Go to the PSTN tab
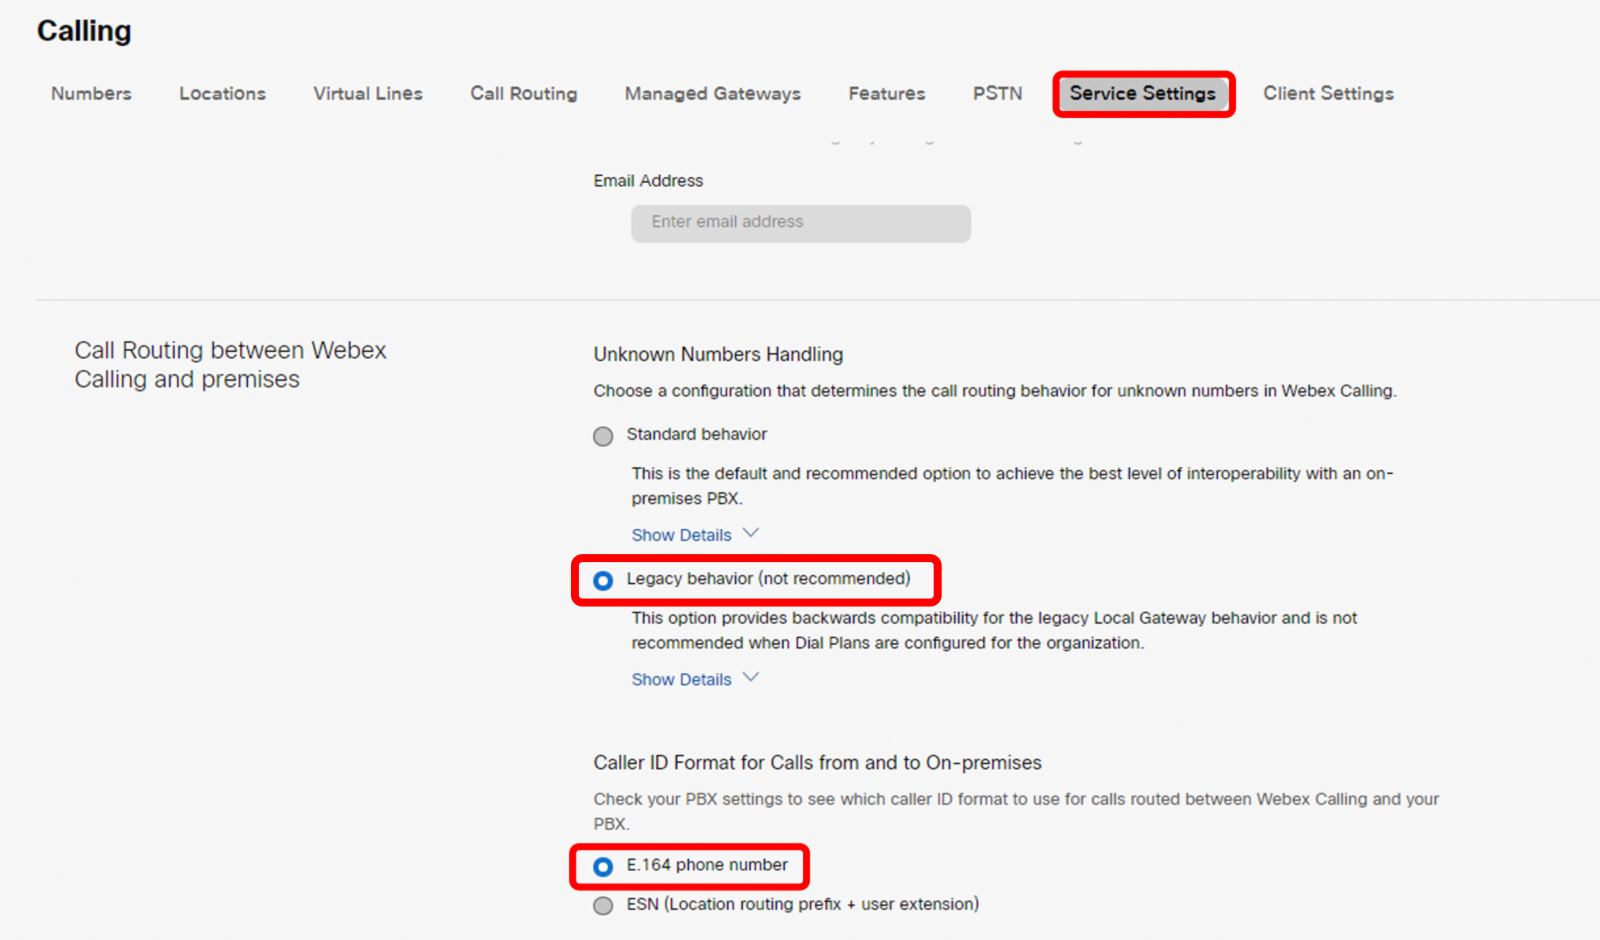1600x940 pixels. (x=997, y=94)
